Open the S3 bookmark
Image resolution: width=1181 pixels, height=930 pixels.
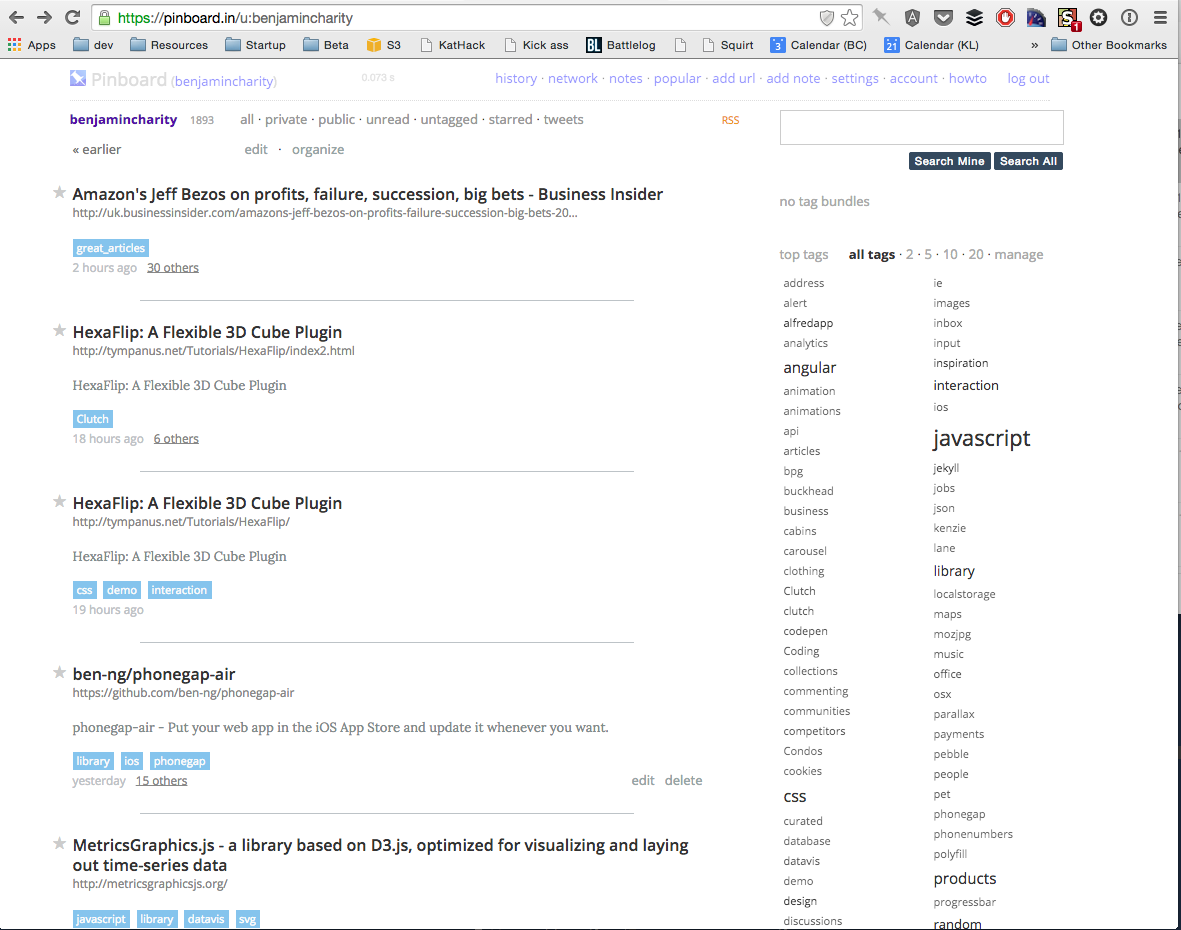click(383, 45)
